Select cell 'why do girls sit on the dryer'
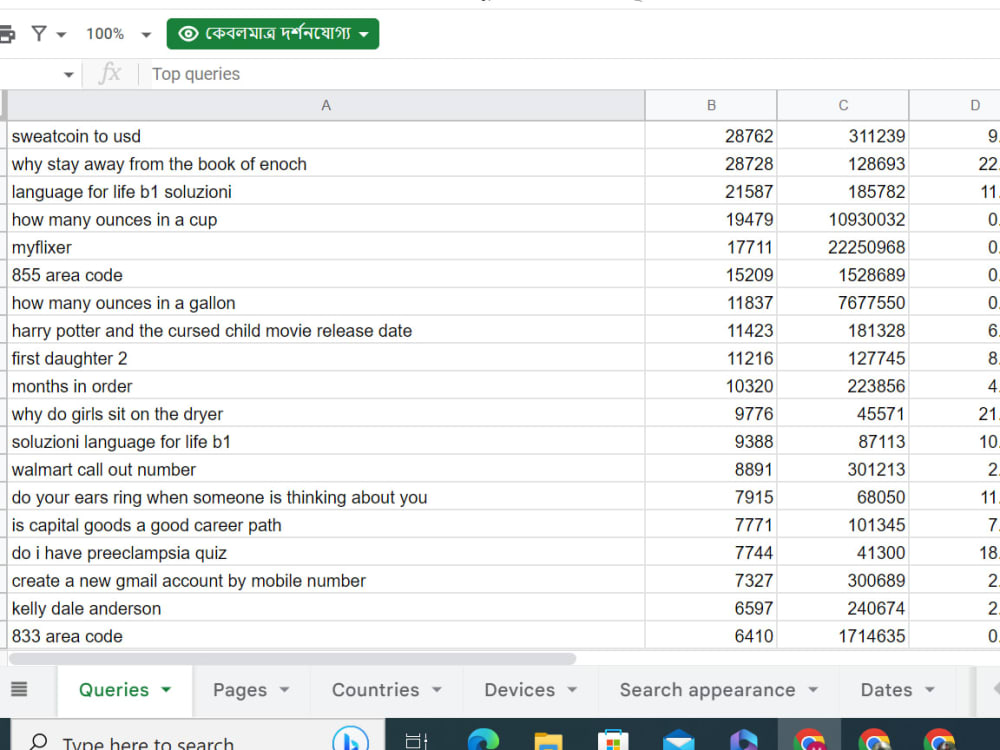Viewport: 1000px width, 750px height. tap(326, 413)
